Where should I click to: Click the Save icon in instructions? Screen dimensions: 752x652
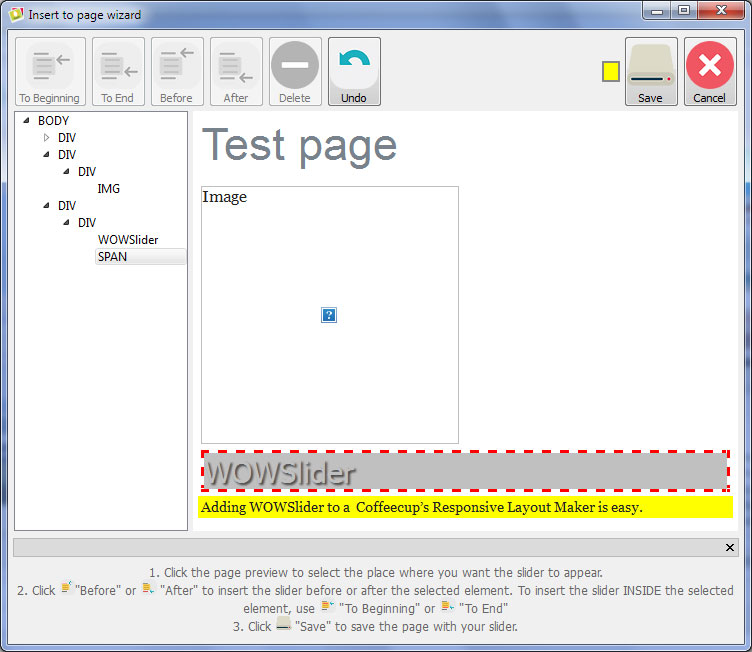coord(283,624)
